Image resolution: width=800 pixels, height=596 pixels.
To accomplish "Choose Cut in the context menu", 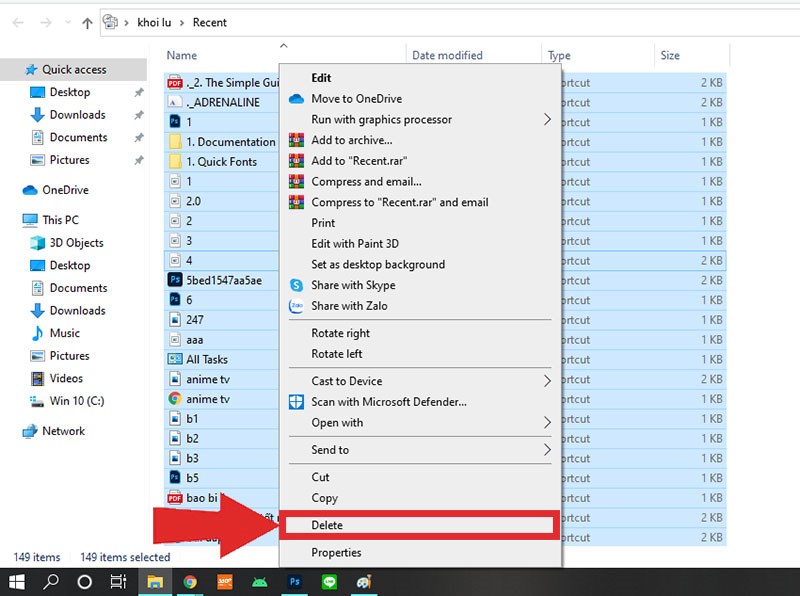I will pyautogui.click(x=420, y=477).
